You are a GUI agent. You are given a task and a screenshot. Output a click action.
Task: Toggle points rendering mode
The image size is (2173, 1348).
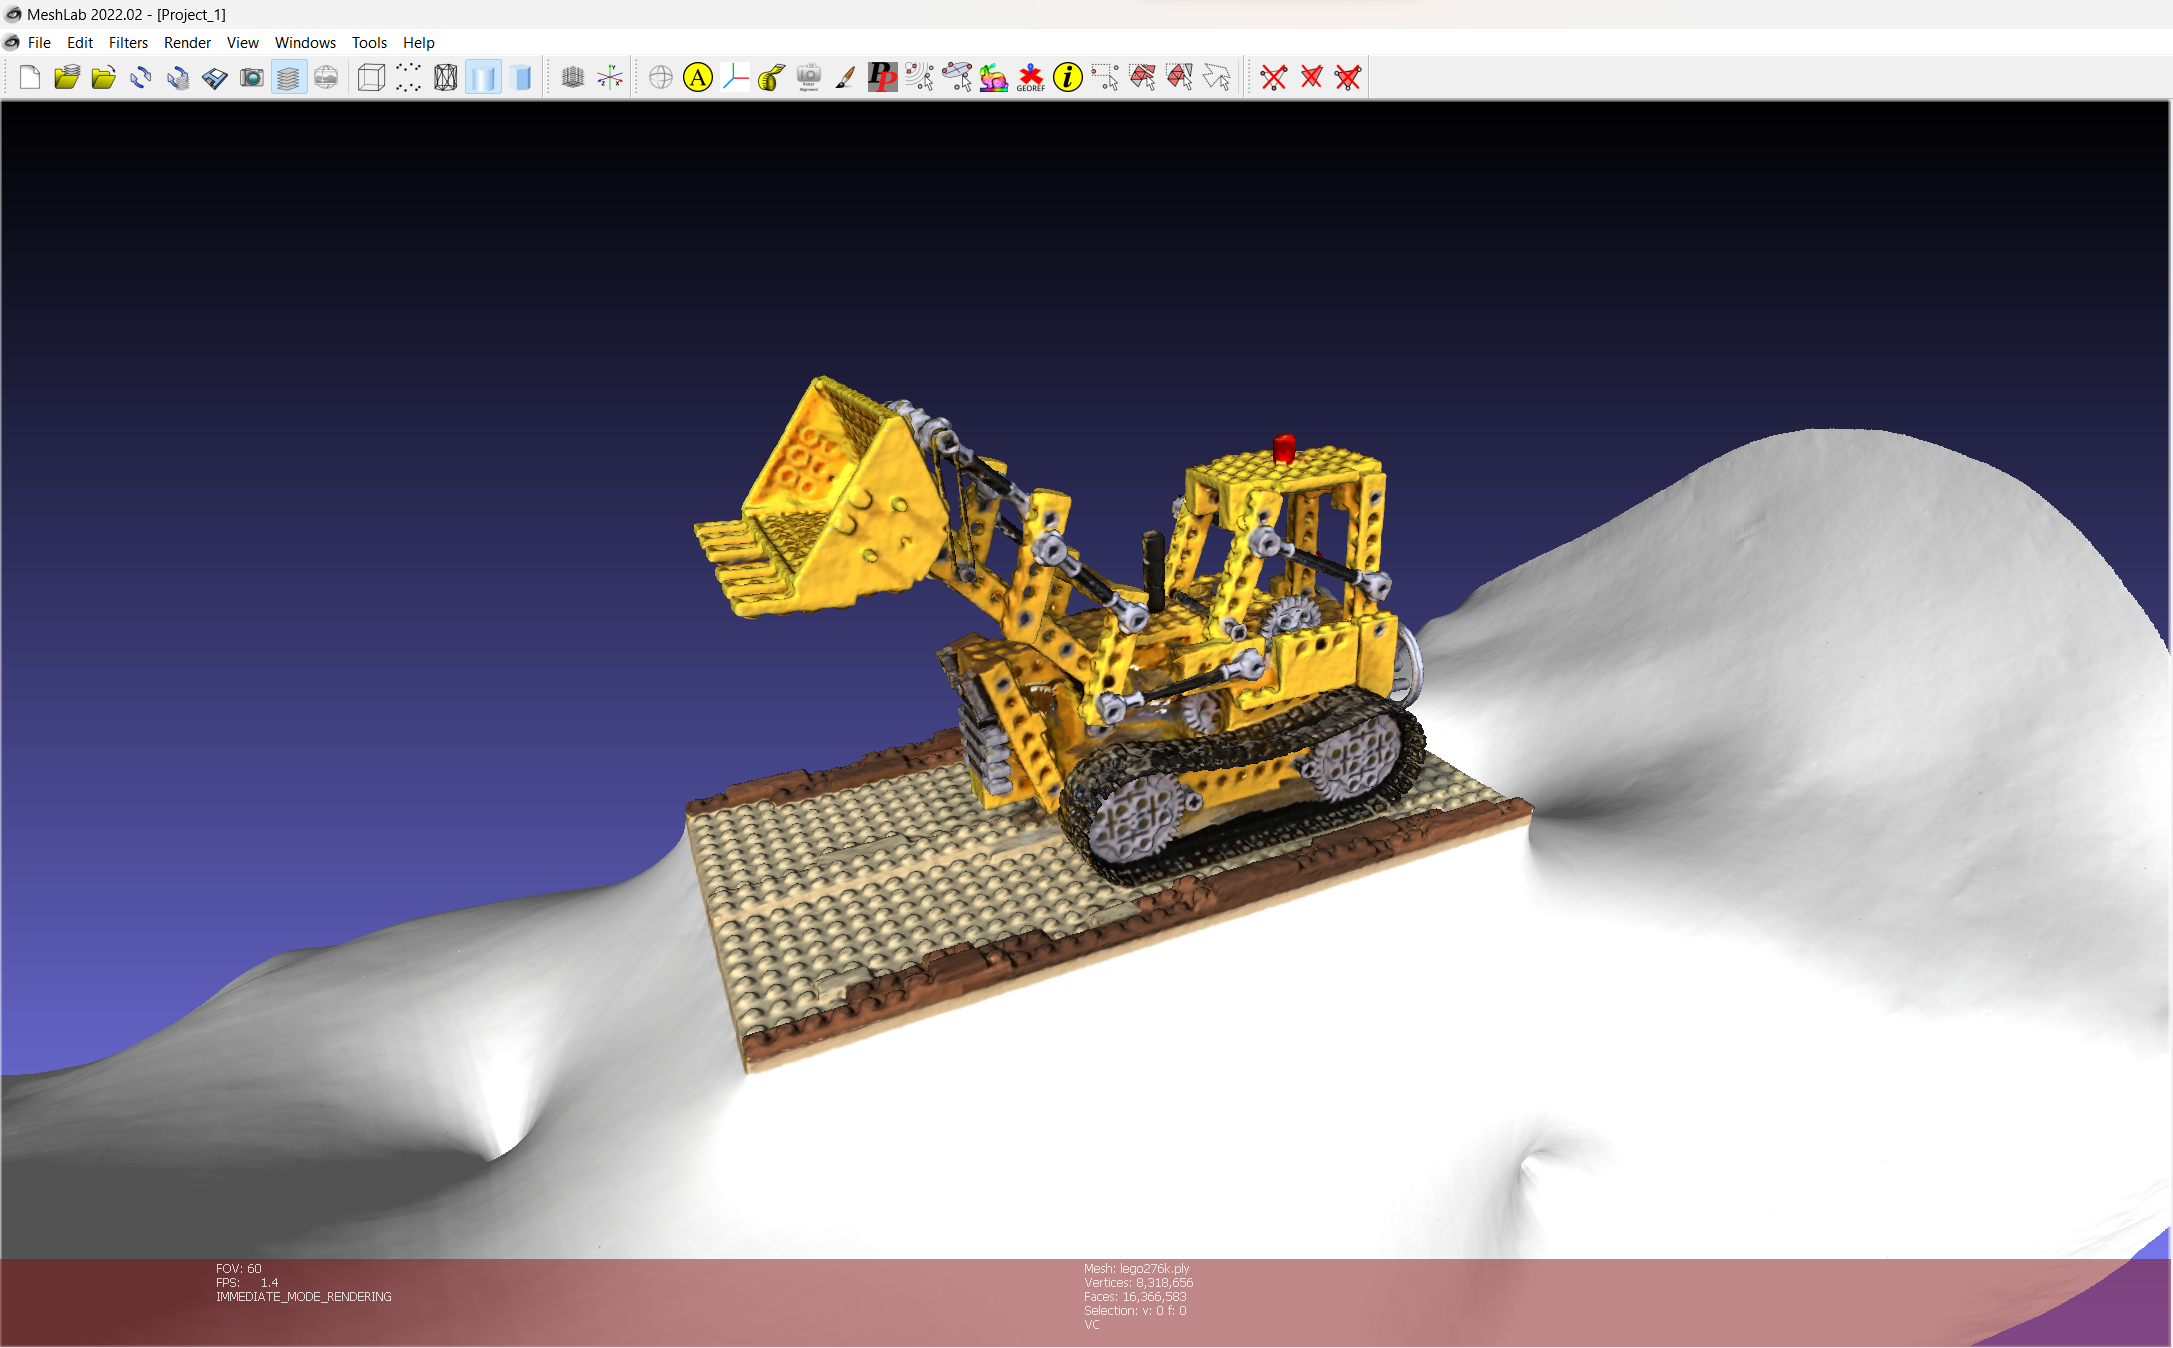click(x=407, y=77)
